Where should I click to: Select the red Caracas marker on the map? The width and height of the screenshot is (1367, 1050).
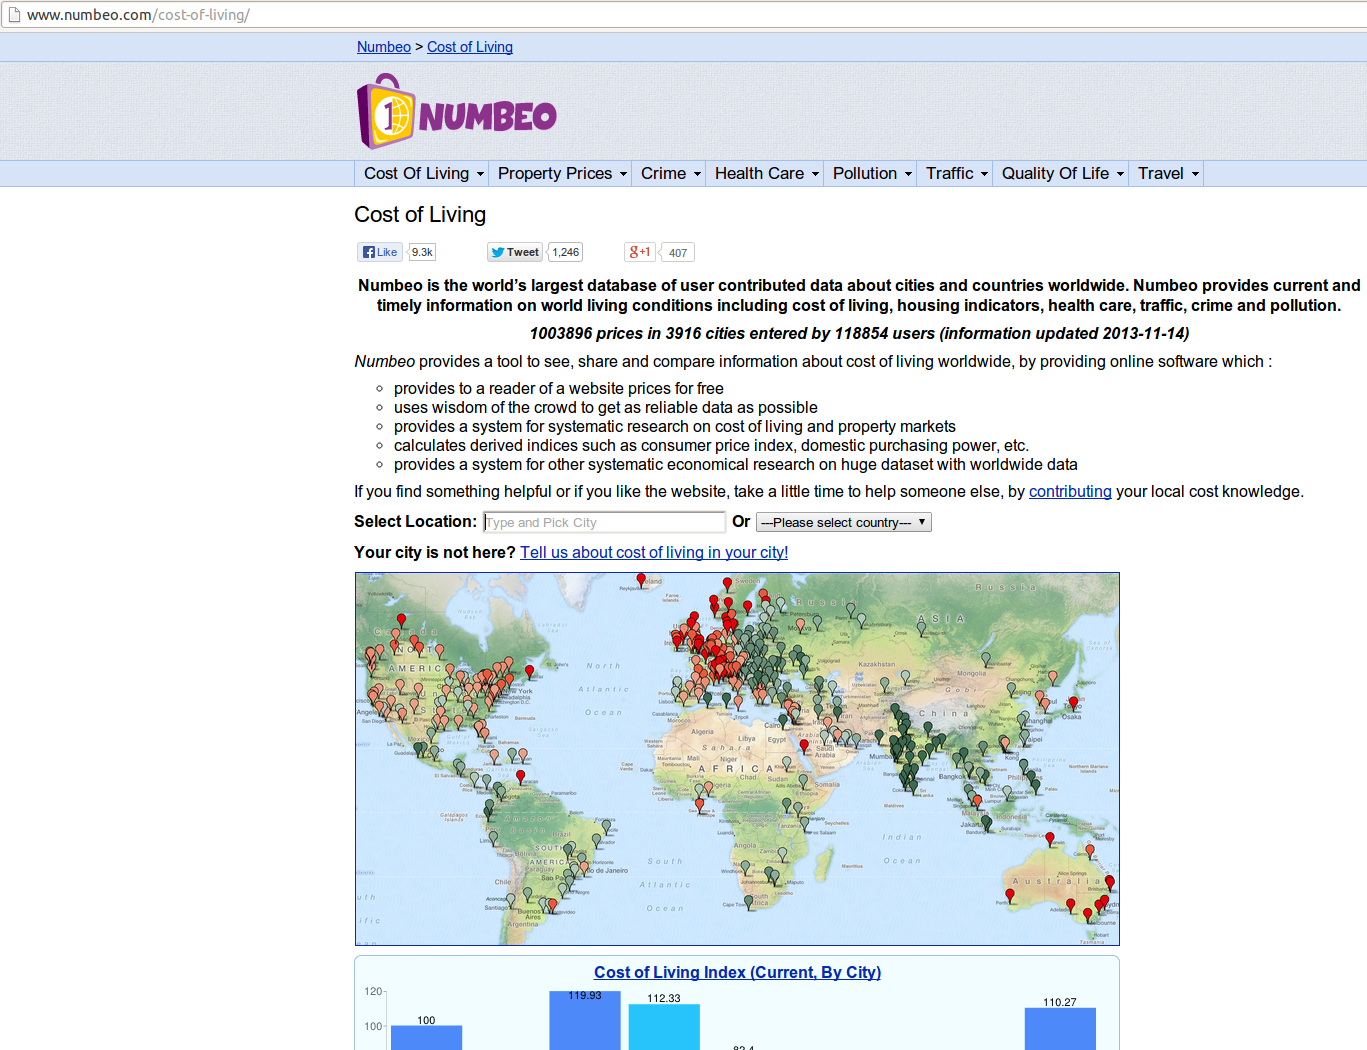(521, 776)
